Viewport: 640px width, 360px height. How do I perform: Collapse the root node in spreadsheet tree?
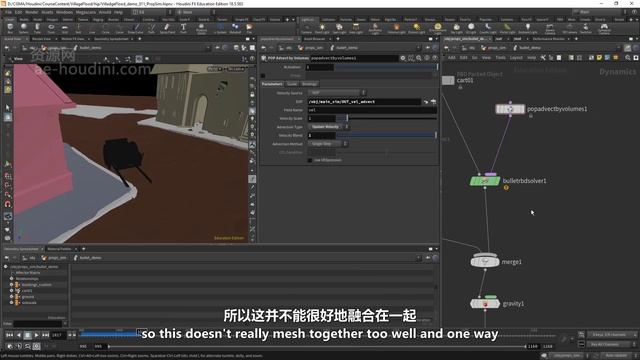point(6,267)
